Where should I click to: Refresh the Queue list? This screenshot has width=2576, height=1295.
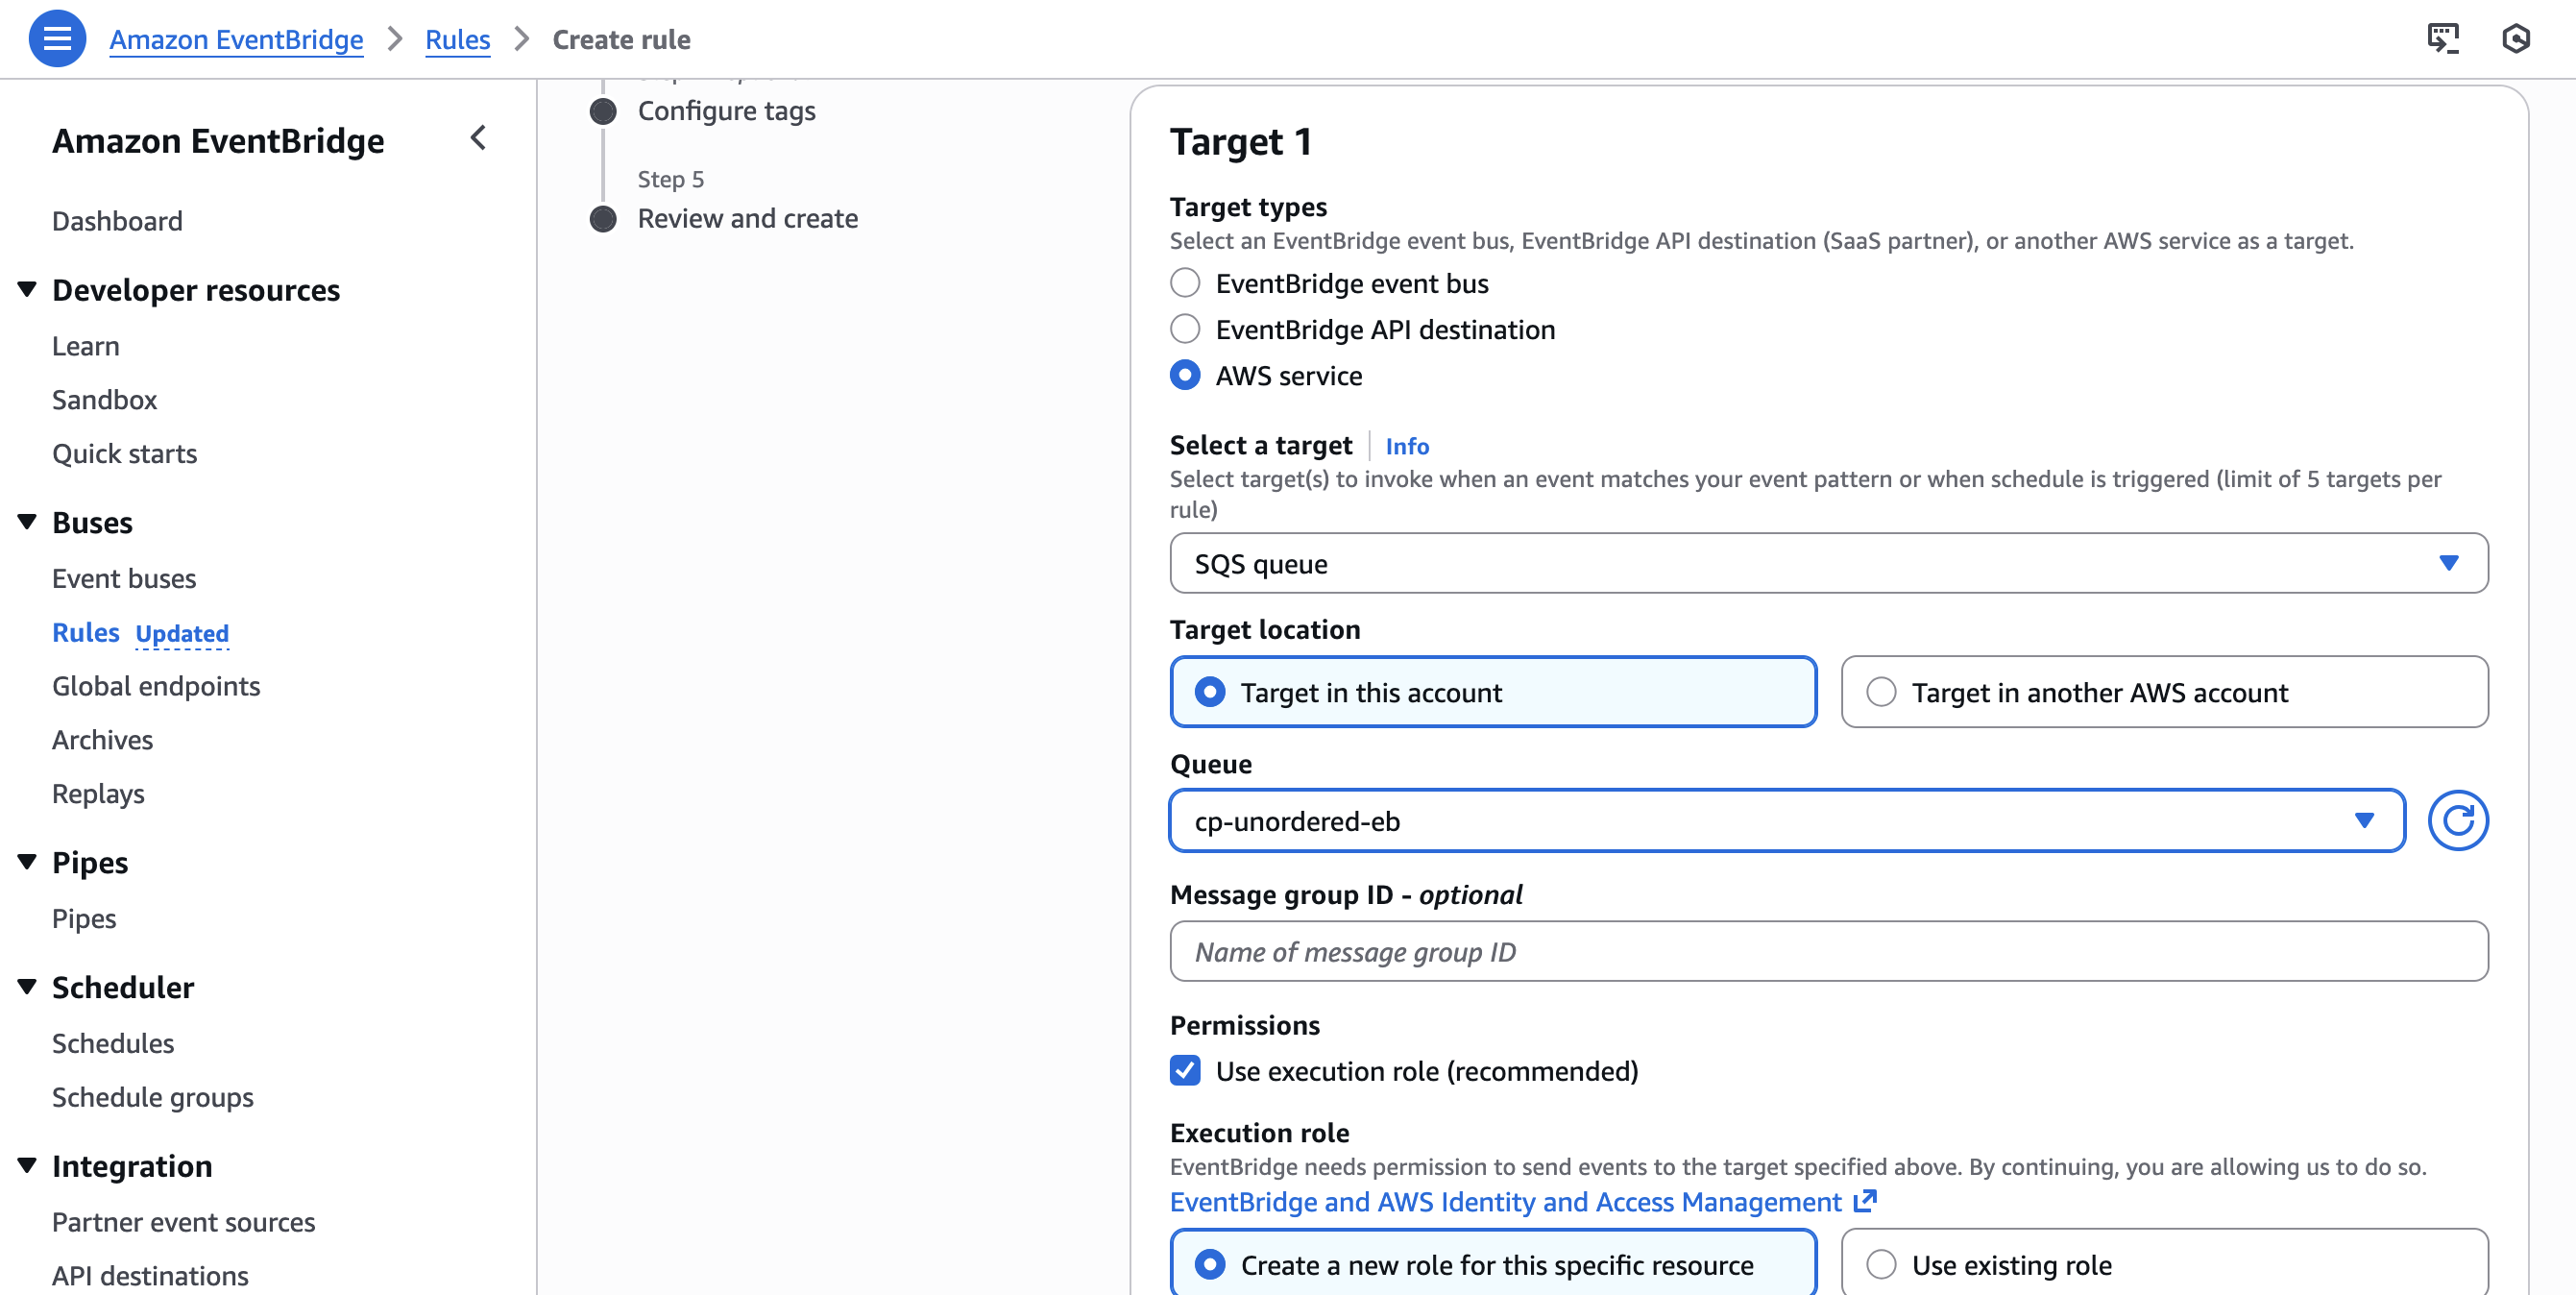[x=2457, y=821]
